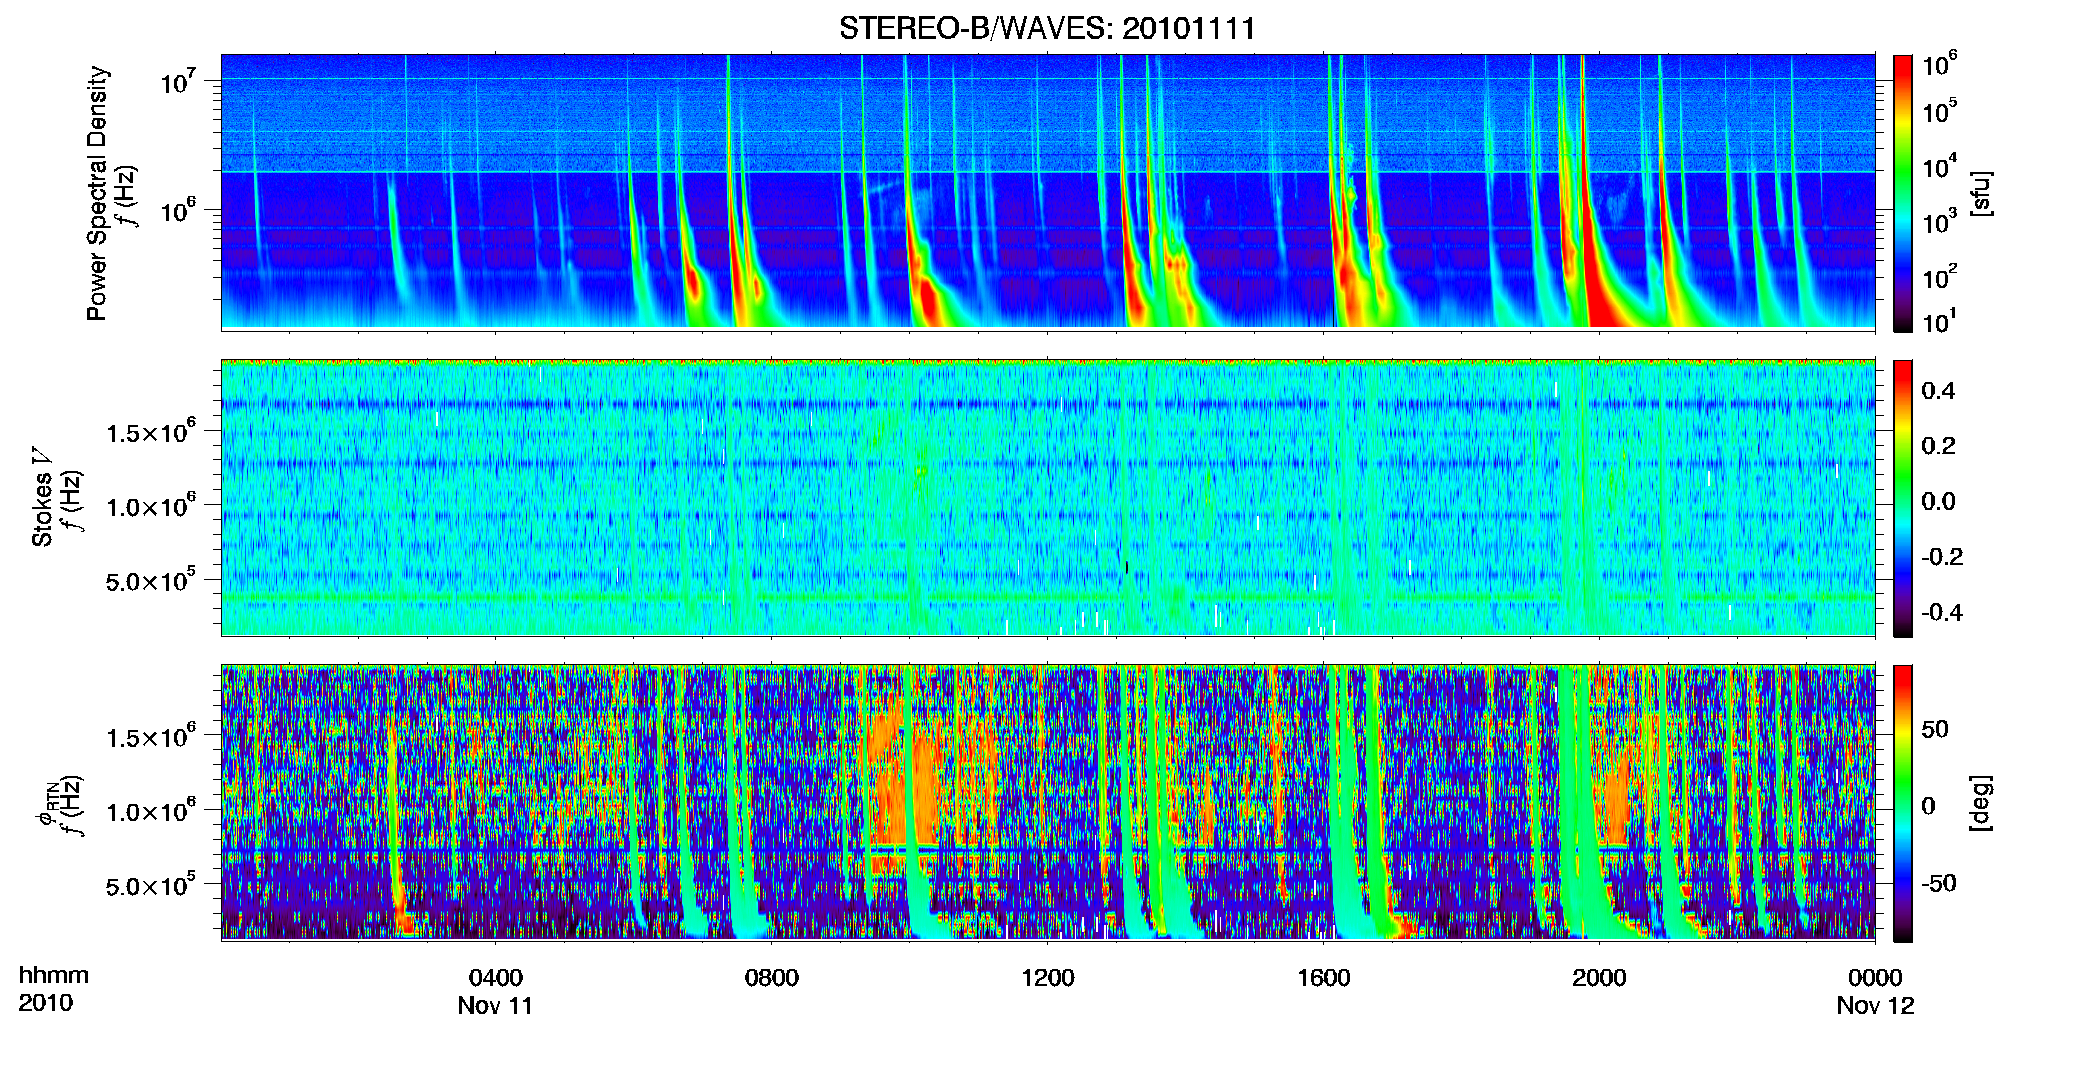Click 10^2 label on the sfu color bar
Image resolution: width=2096 pixels, height=1080 pixels.
click(1940, 276)
